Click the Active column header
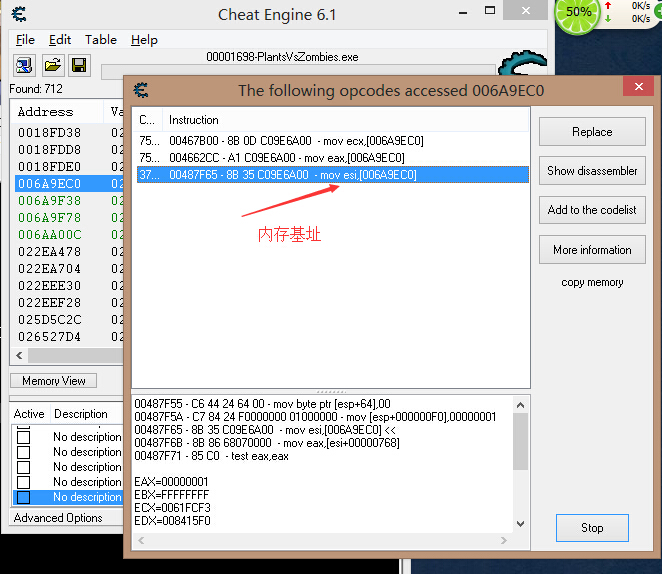 29,414
